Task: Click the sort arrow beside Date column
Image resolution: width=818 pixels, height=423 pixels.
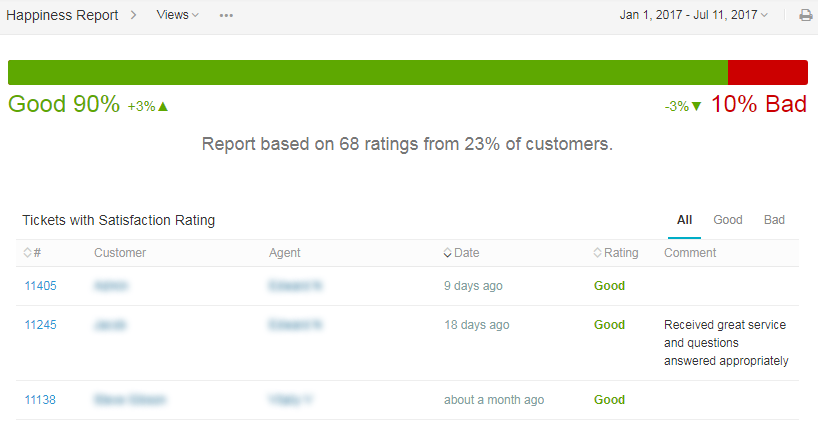Action: point(448,253)
